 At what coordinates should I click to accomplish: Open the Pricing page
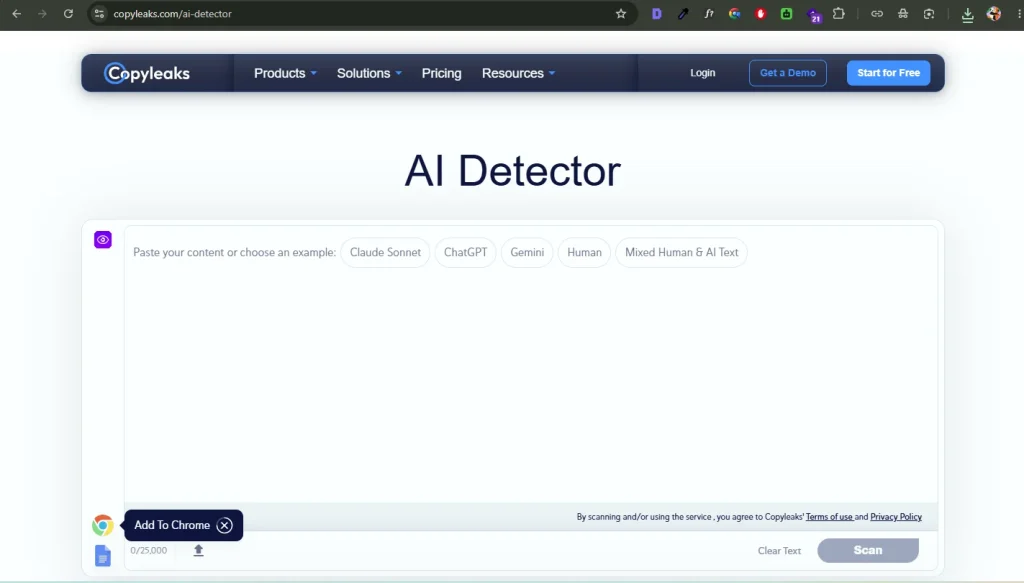[441, 73]
